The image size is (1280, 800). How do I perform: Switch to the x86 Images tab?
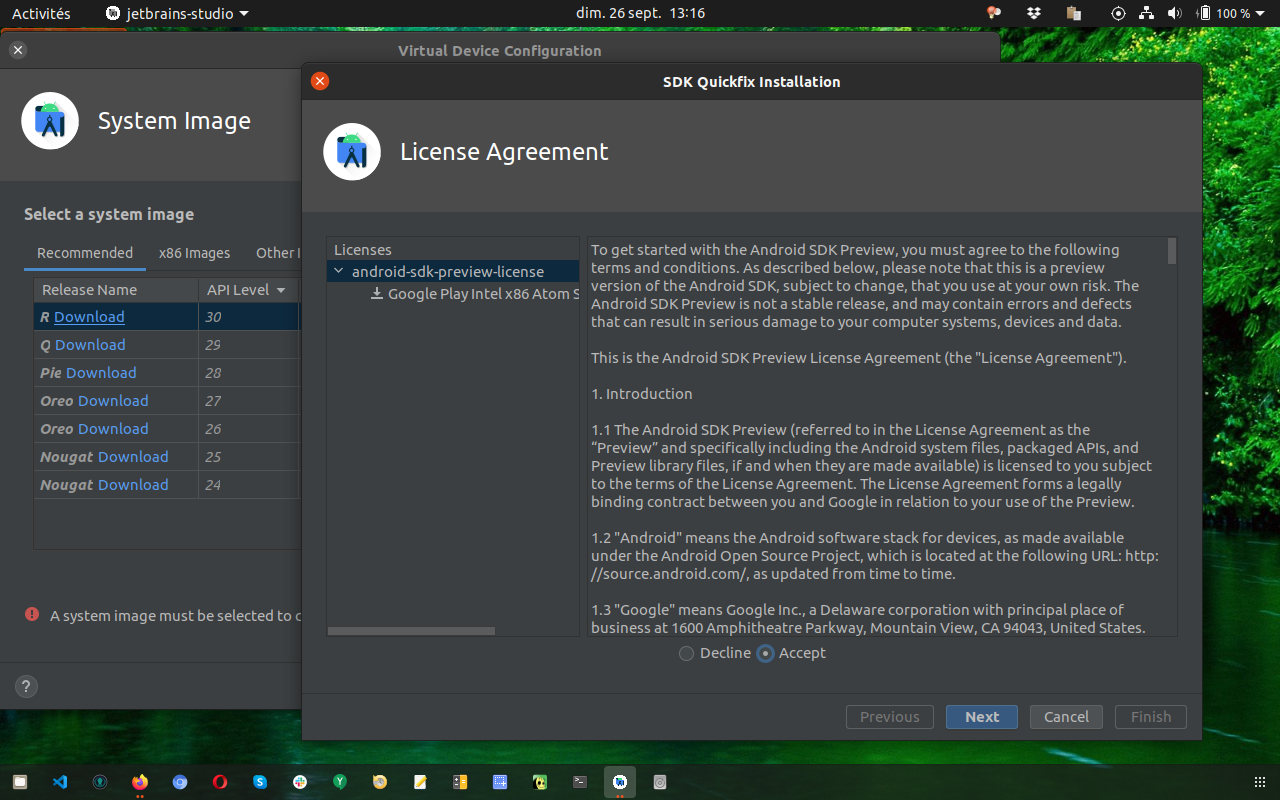194,253
